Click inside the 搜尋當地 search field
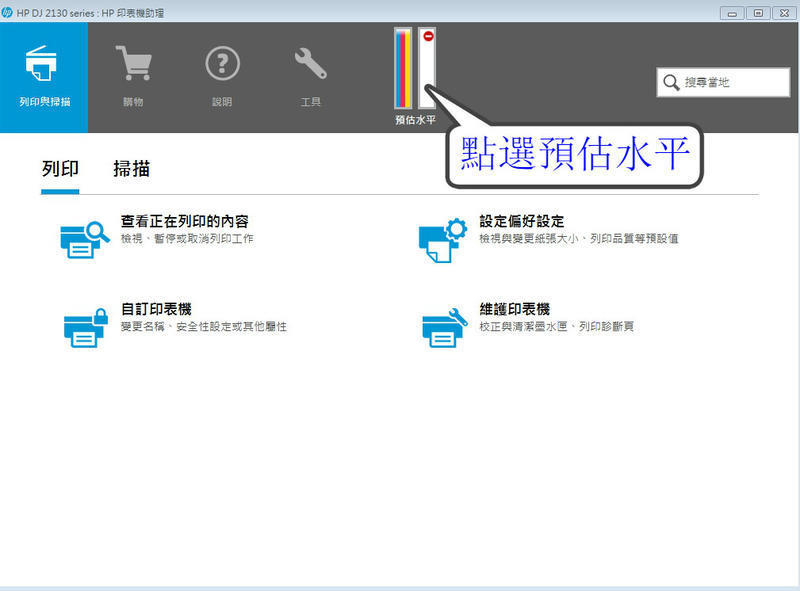Viewport: 800px width, 591px height. (730, 82)
